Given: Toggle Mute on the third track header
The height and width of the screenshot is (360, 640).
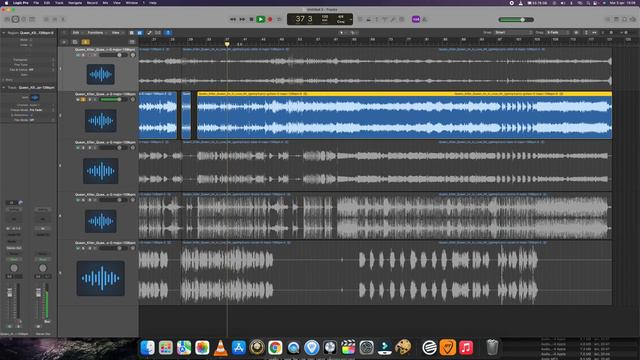Looking at the screenshot, I should click(x=78, y=147).
